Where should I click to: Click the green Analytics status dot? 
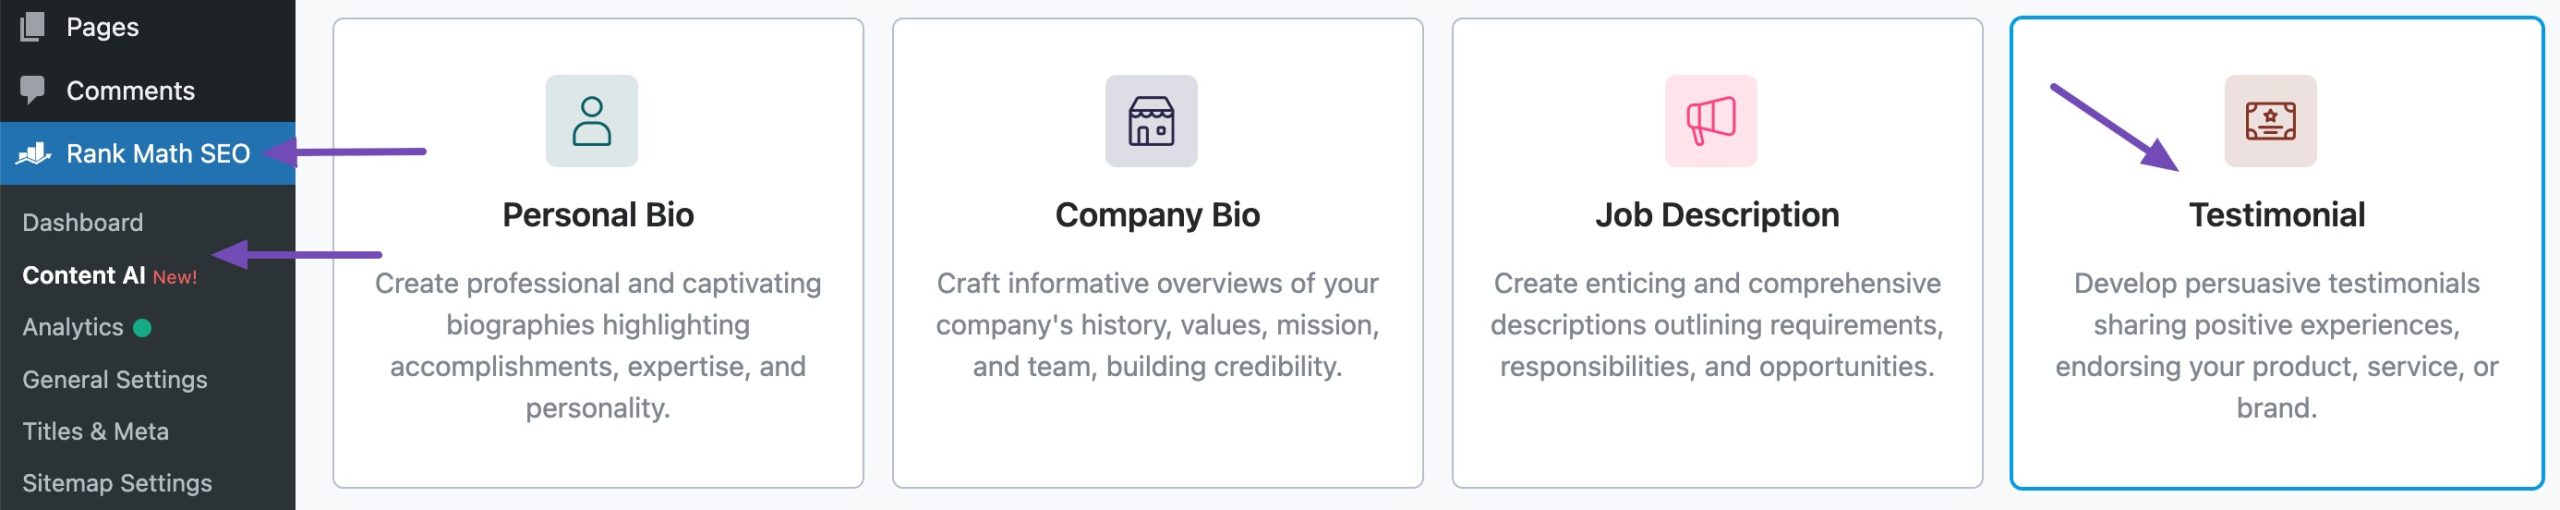click(142, 328)
